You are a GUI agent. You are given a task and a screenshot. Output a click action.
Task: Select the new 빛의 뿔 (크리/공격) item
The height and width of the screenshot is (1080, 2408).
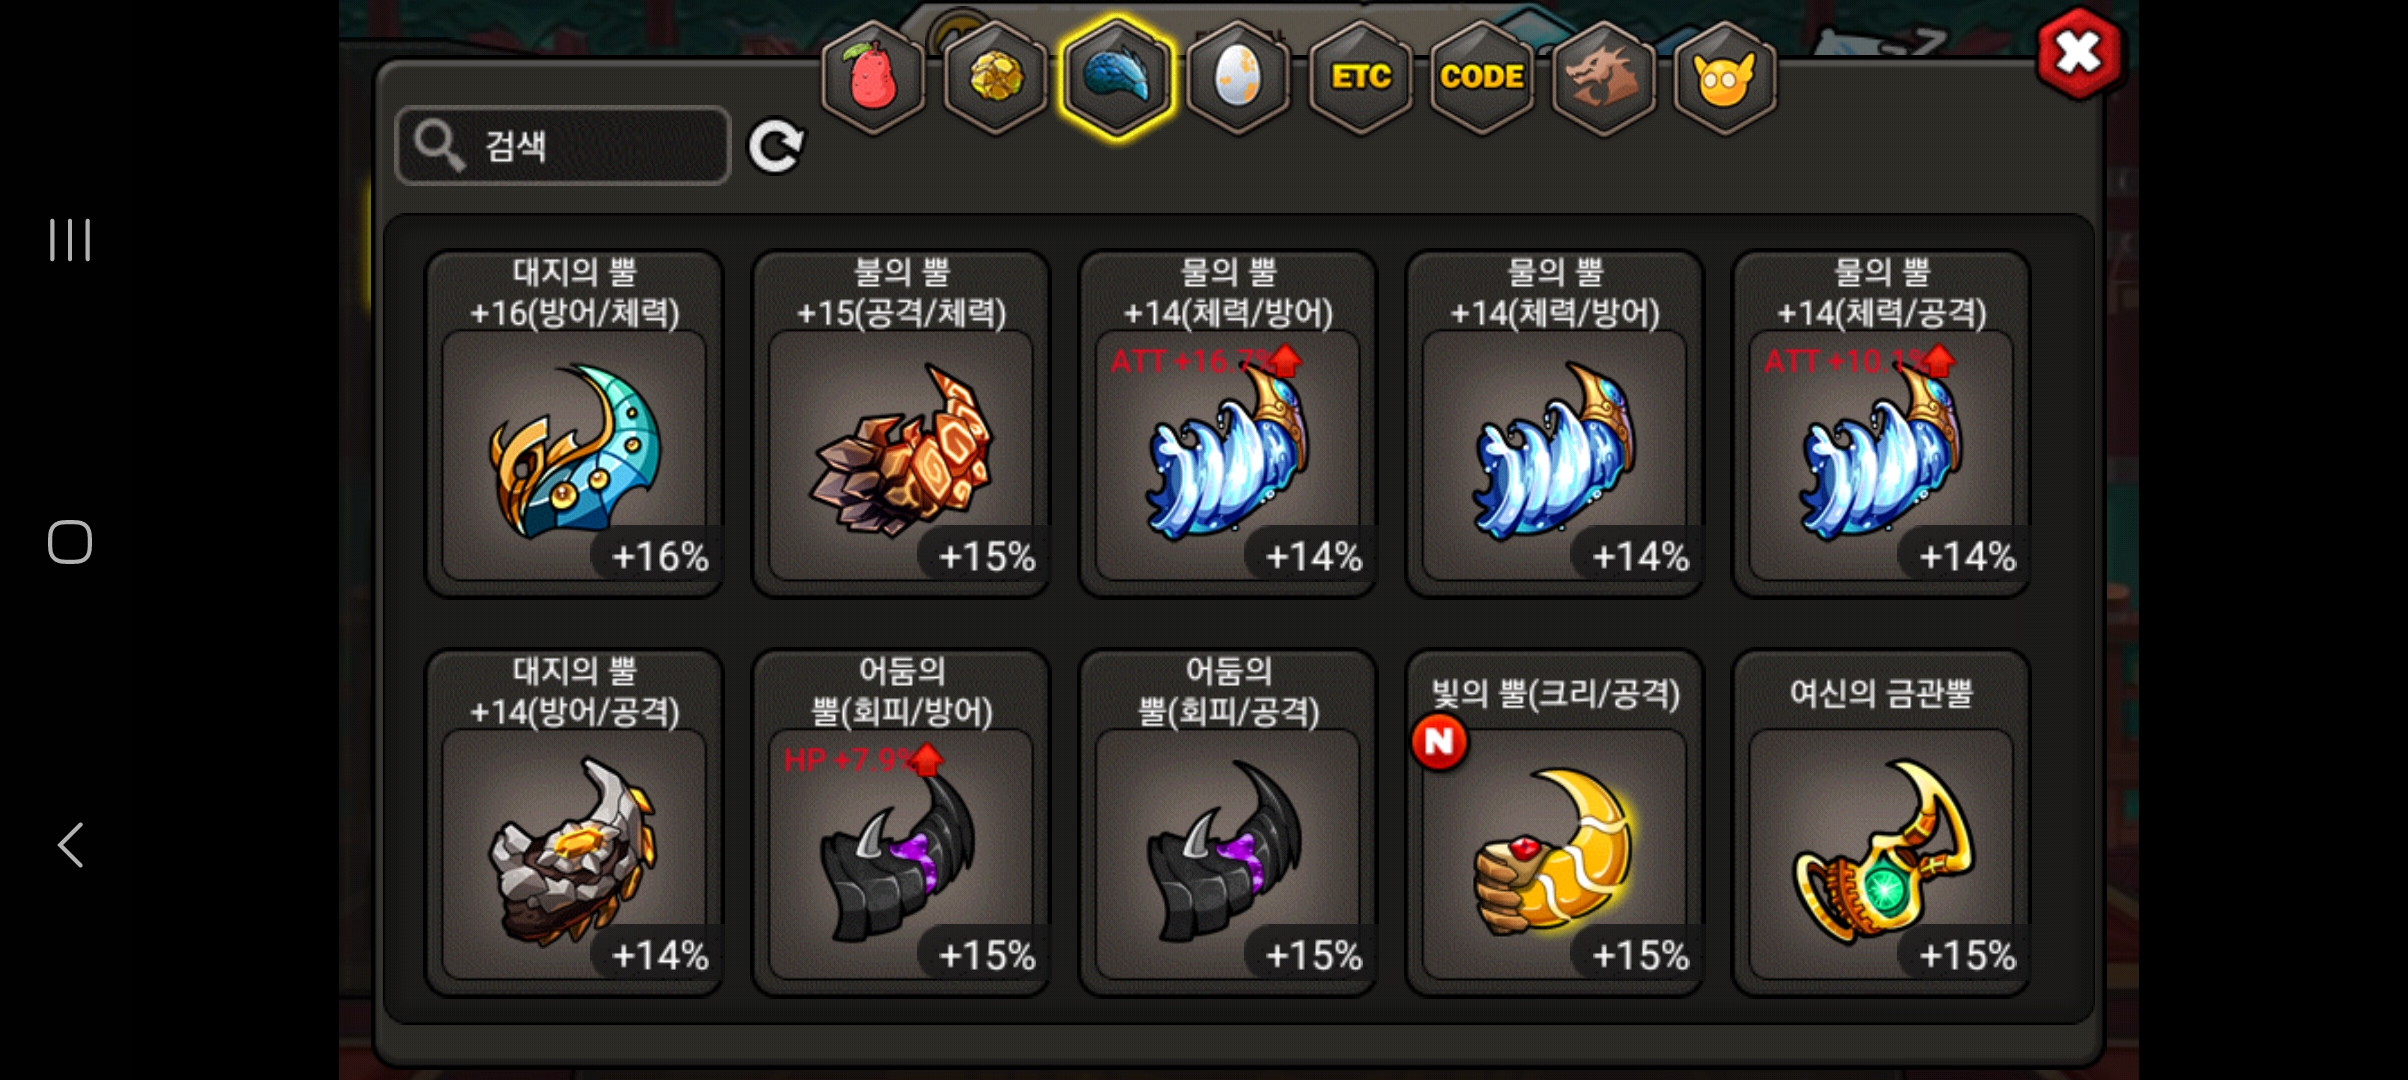coord(1555,823)
